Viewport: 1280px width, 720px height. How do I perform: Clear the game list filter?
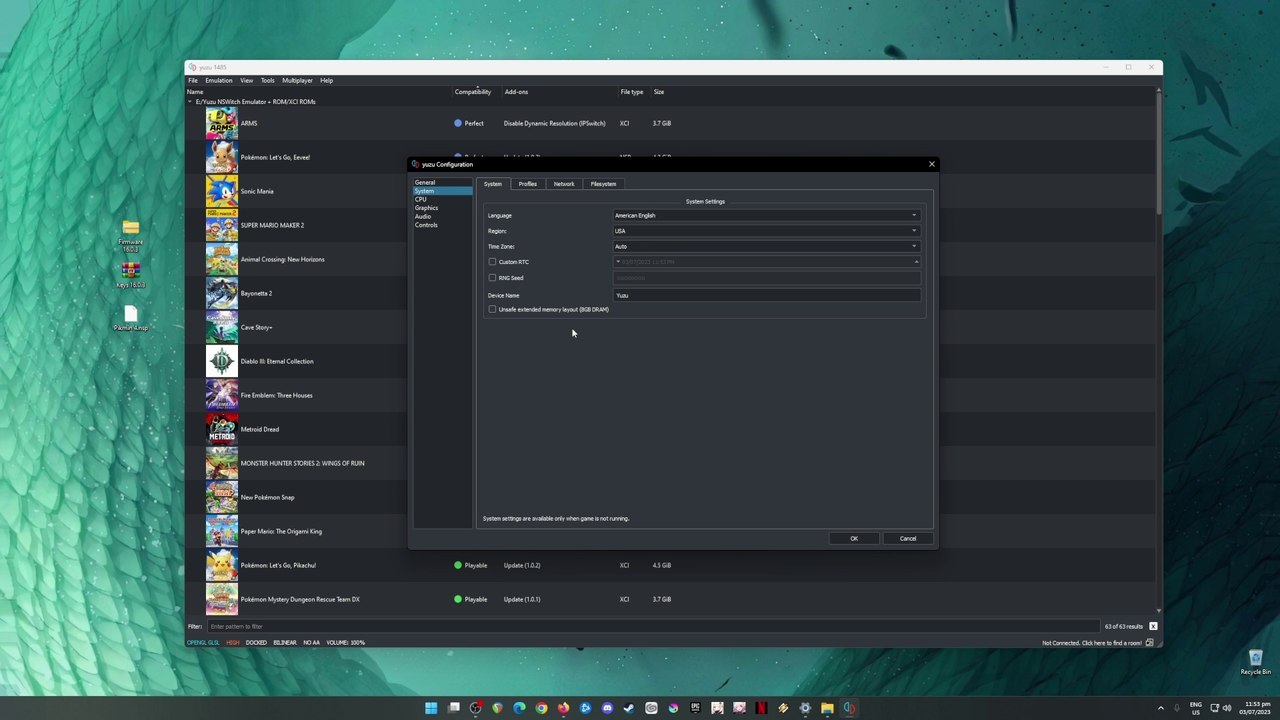click(x=1153, y=626)
